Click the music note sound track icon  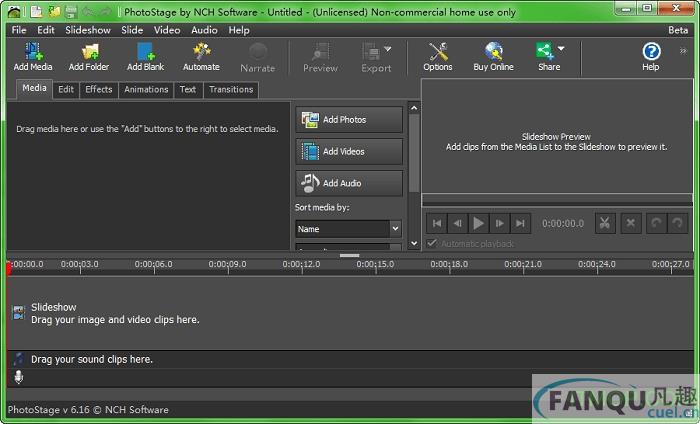(18, 358)
